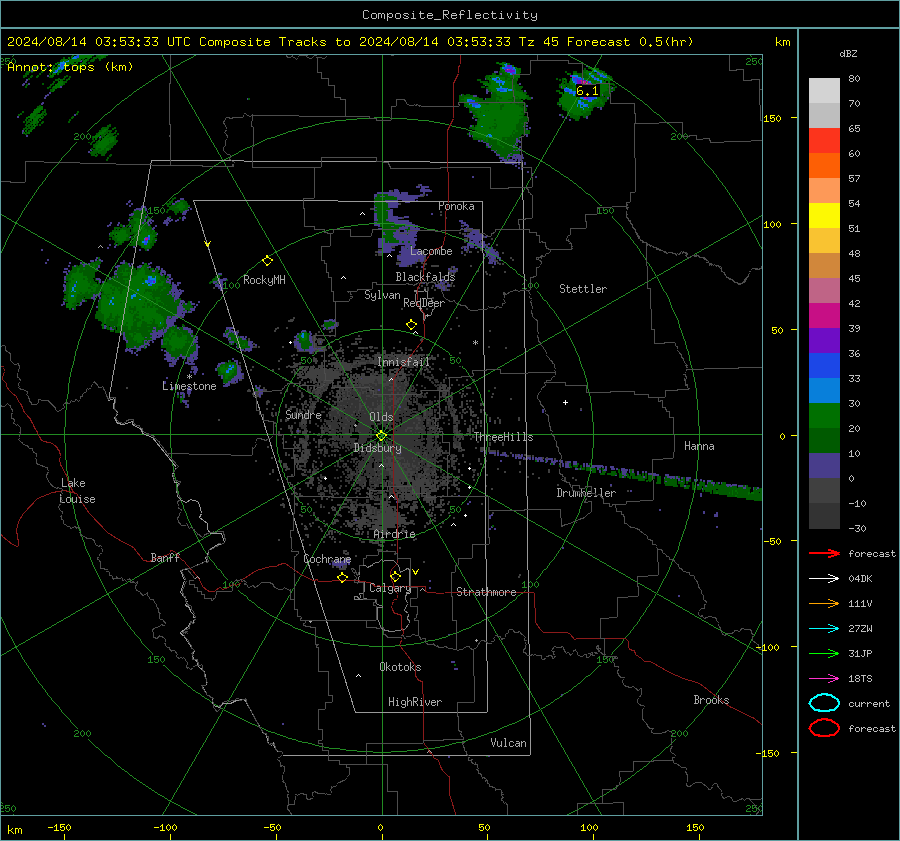Click the green 31JP arrow icon
This screenshot has height=841, width=900.
[824, 653]
